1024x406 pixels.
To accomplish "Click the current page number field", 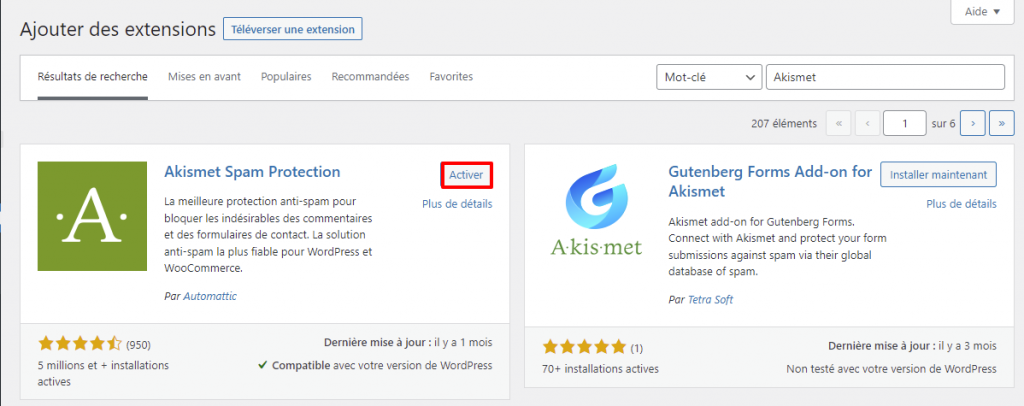I will coord(905,123).
